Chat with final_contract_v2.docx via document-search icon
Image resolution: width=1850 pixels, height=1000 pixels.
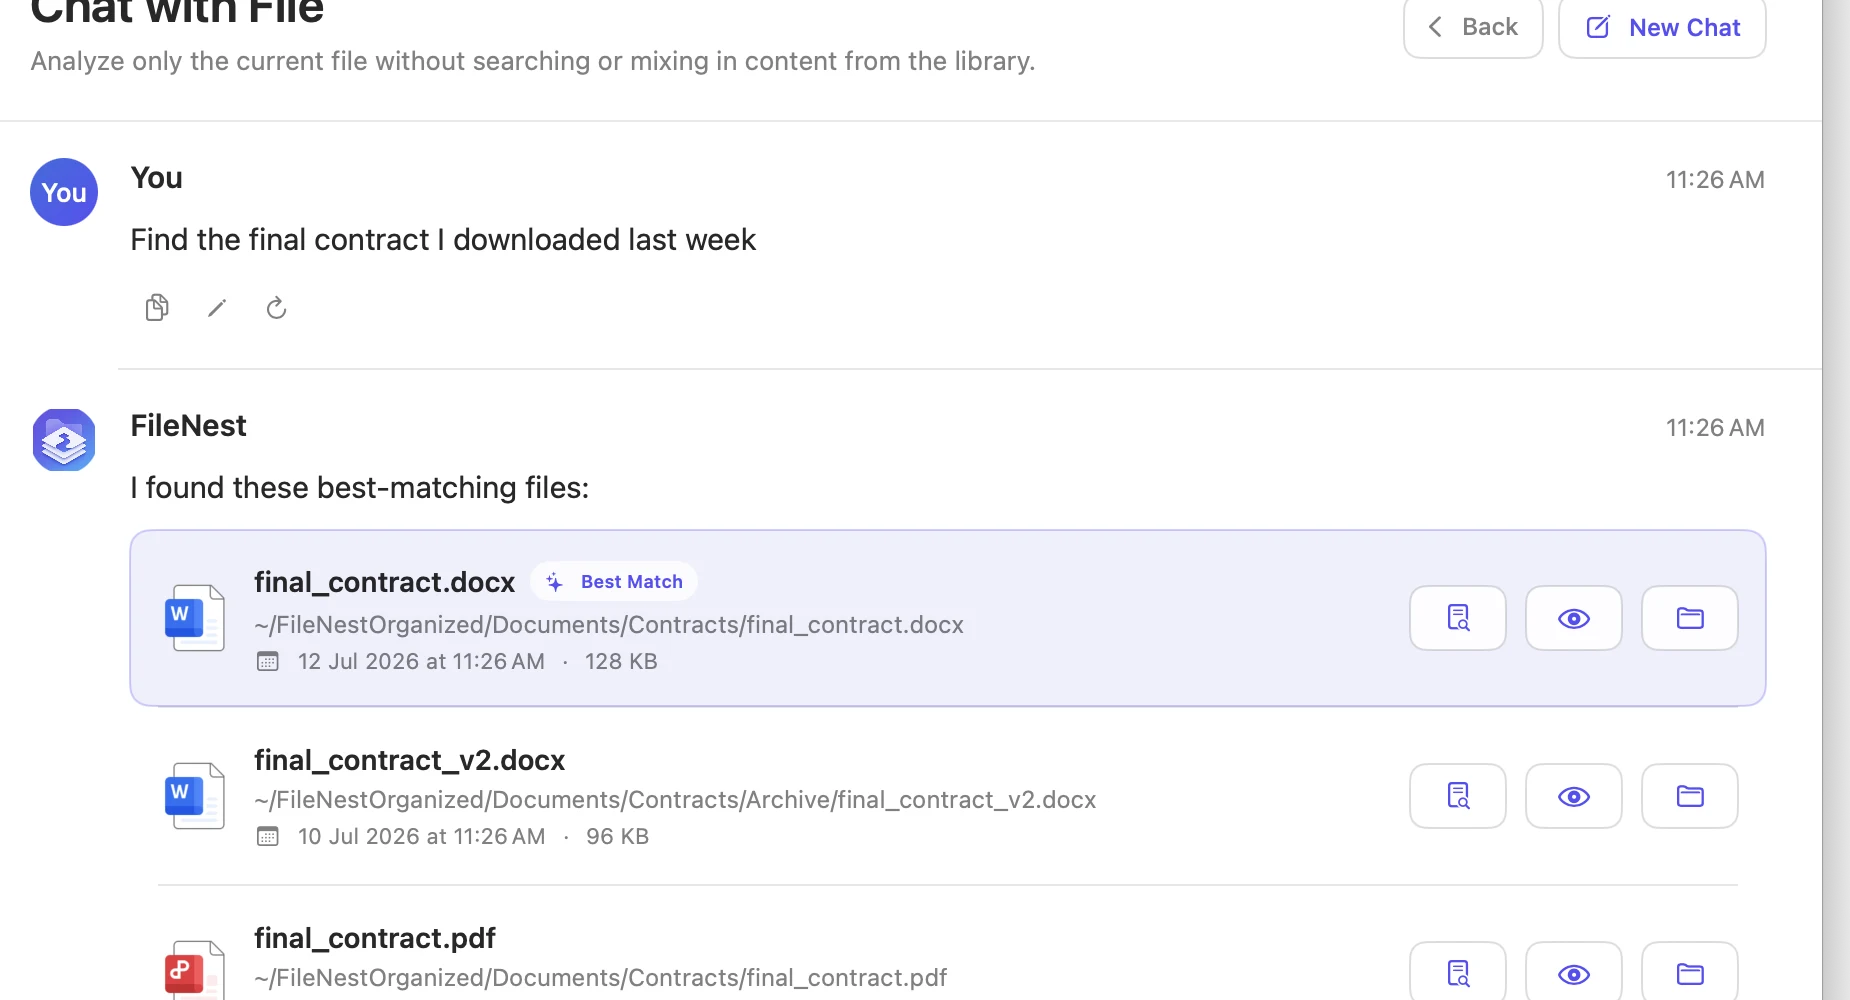point(1458,796)
